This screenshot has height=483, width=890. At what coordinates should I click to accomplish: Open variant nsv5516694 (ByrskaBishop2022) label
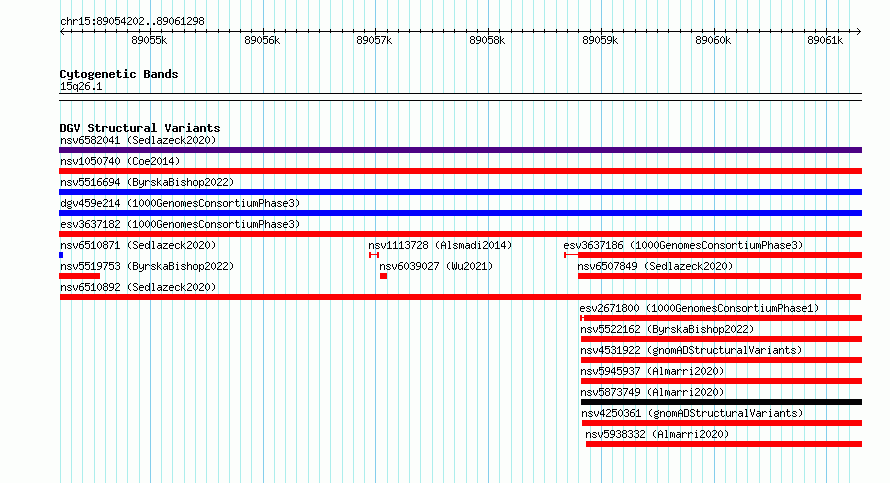[x=147, y=182]
